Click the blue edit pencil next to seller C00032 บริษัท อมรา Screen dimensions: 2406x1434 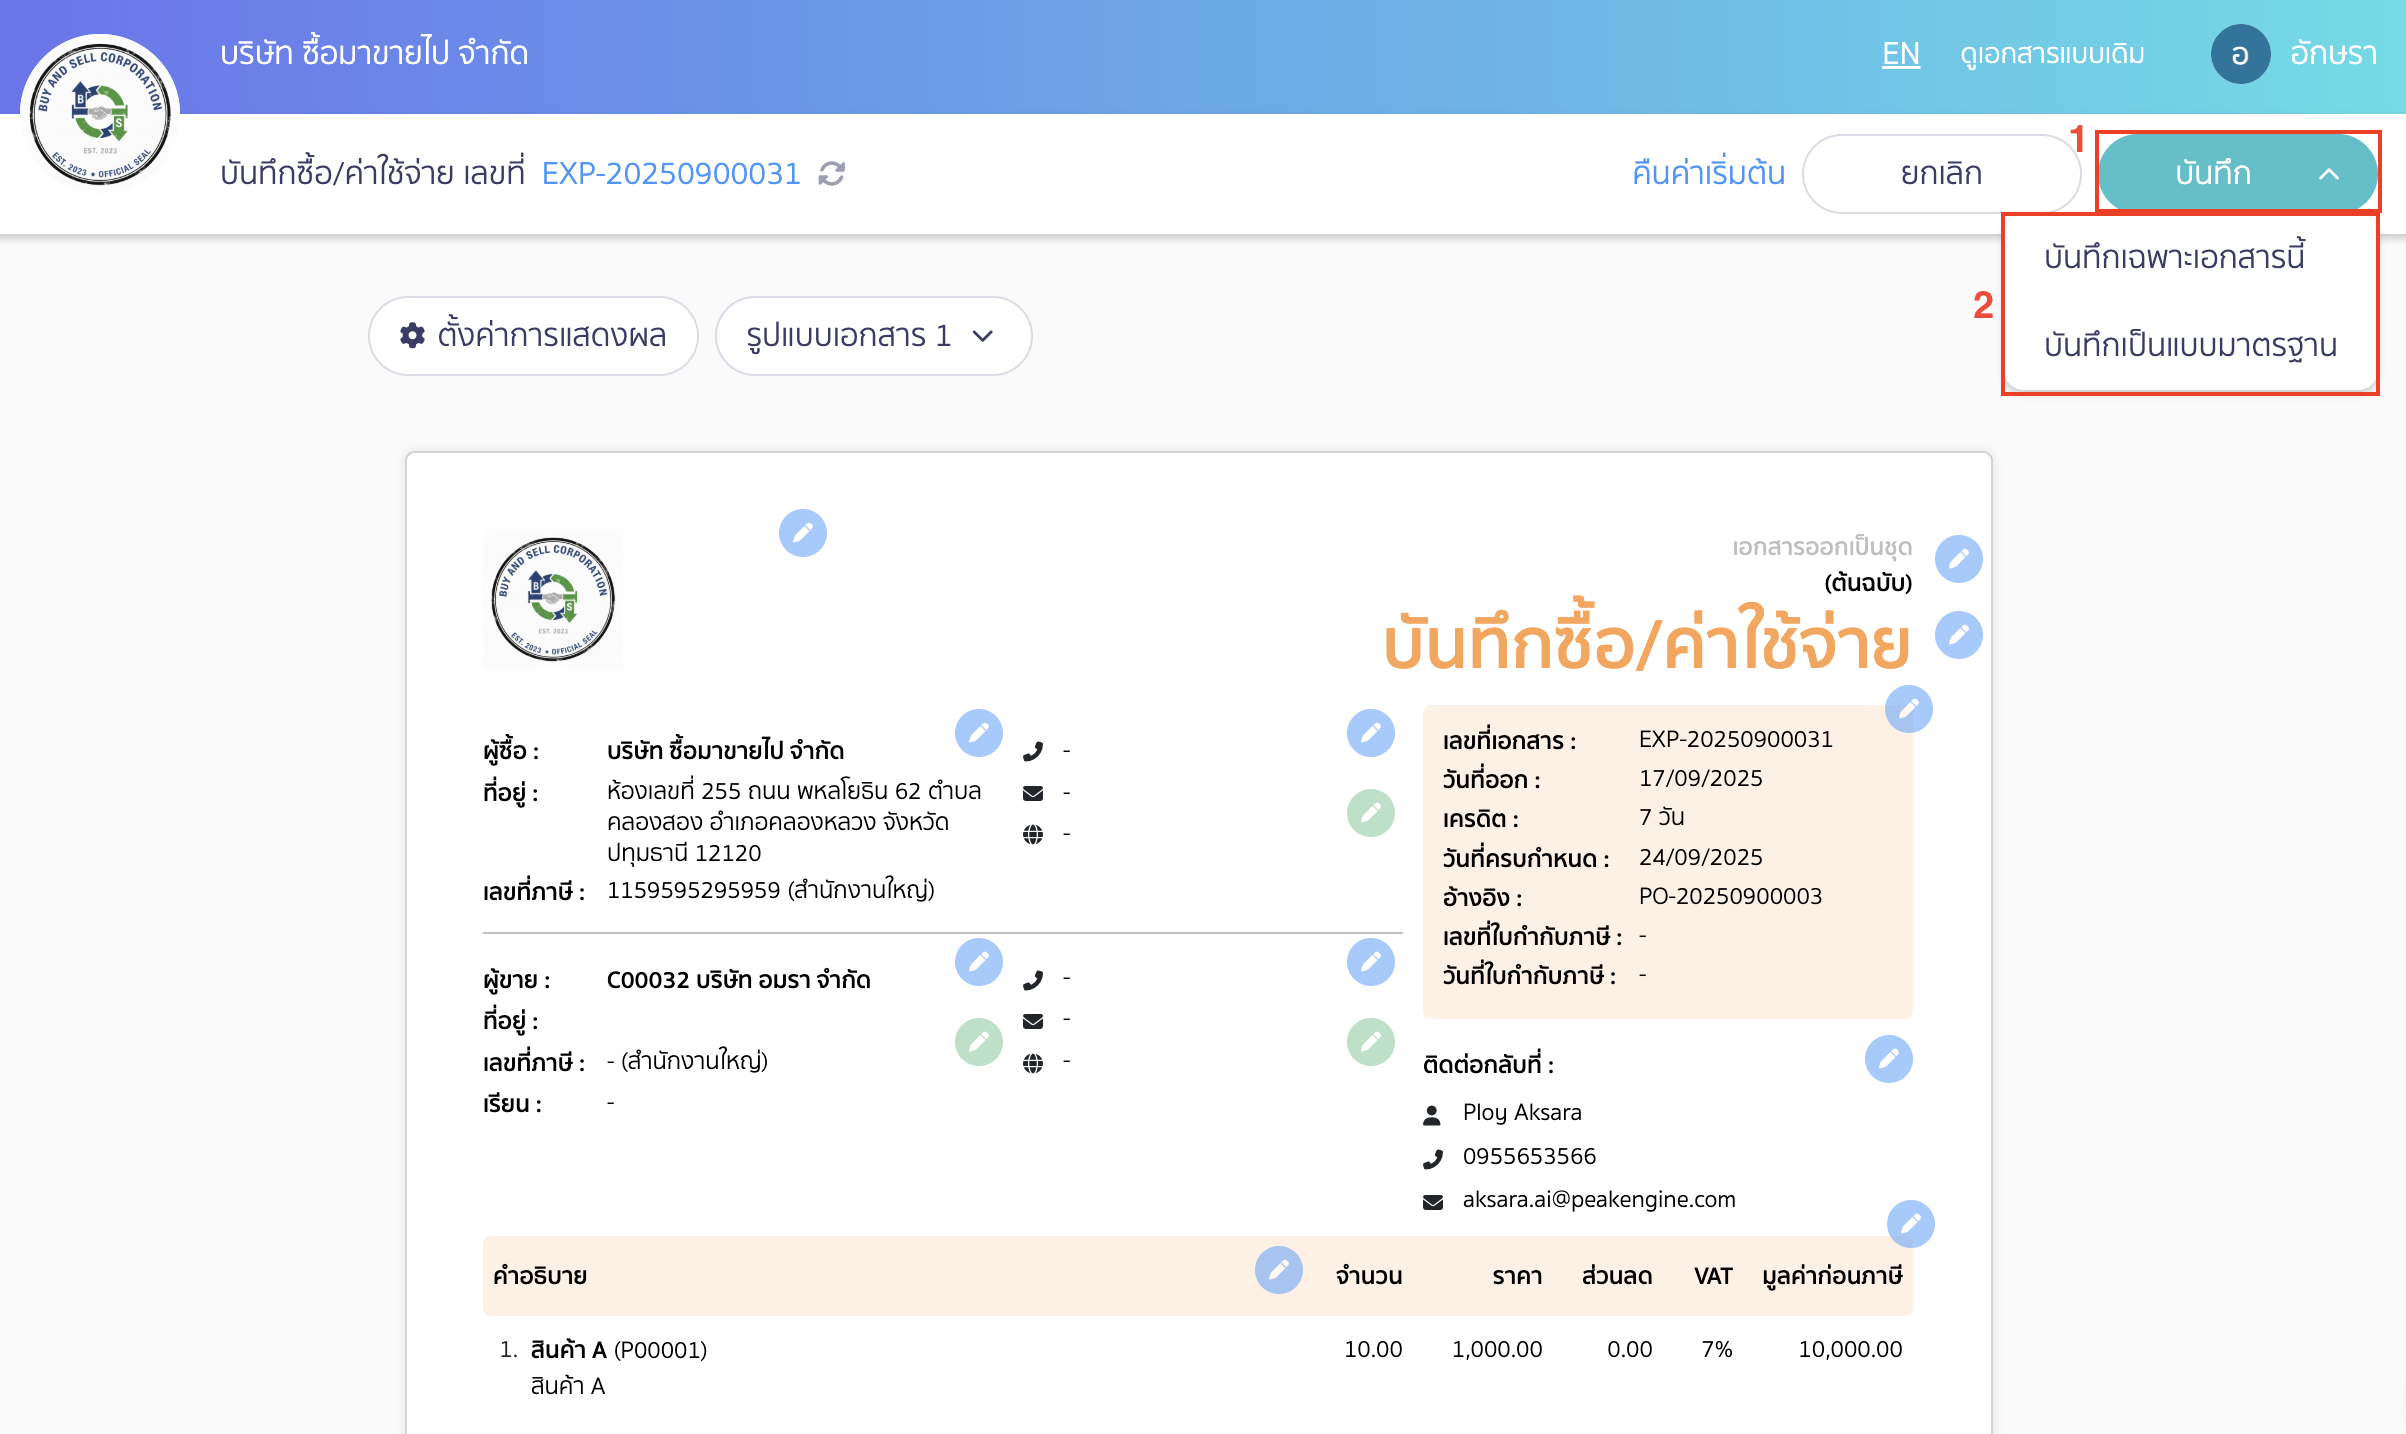coord(978,962)
